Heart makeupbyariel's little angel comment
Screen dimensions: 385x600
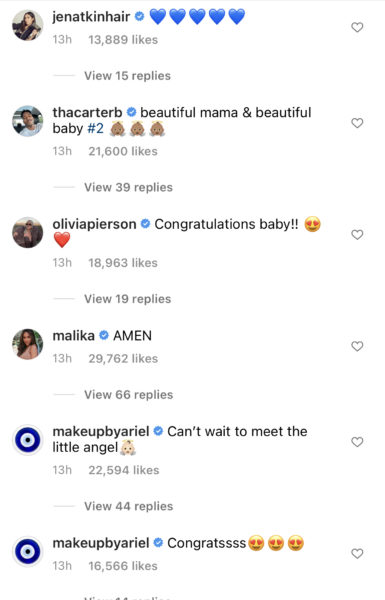click(357, 442)
